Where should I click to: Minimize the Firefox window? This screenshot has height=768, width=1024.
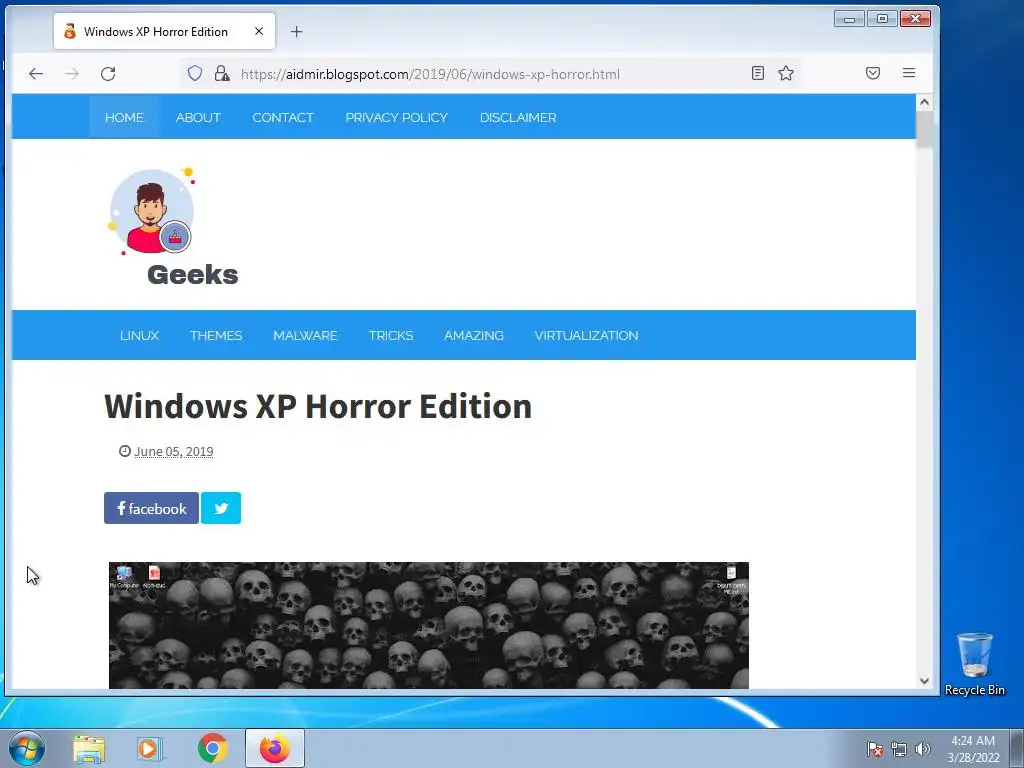[x=850, y=19]
